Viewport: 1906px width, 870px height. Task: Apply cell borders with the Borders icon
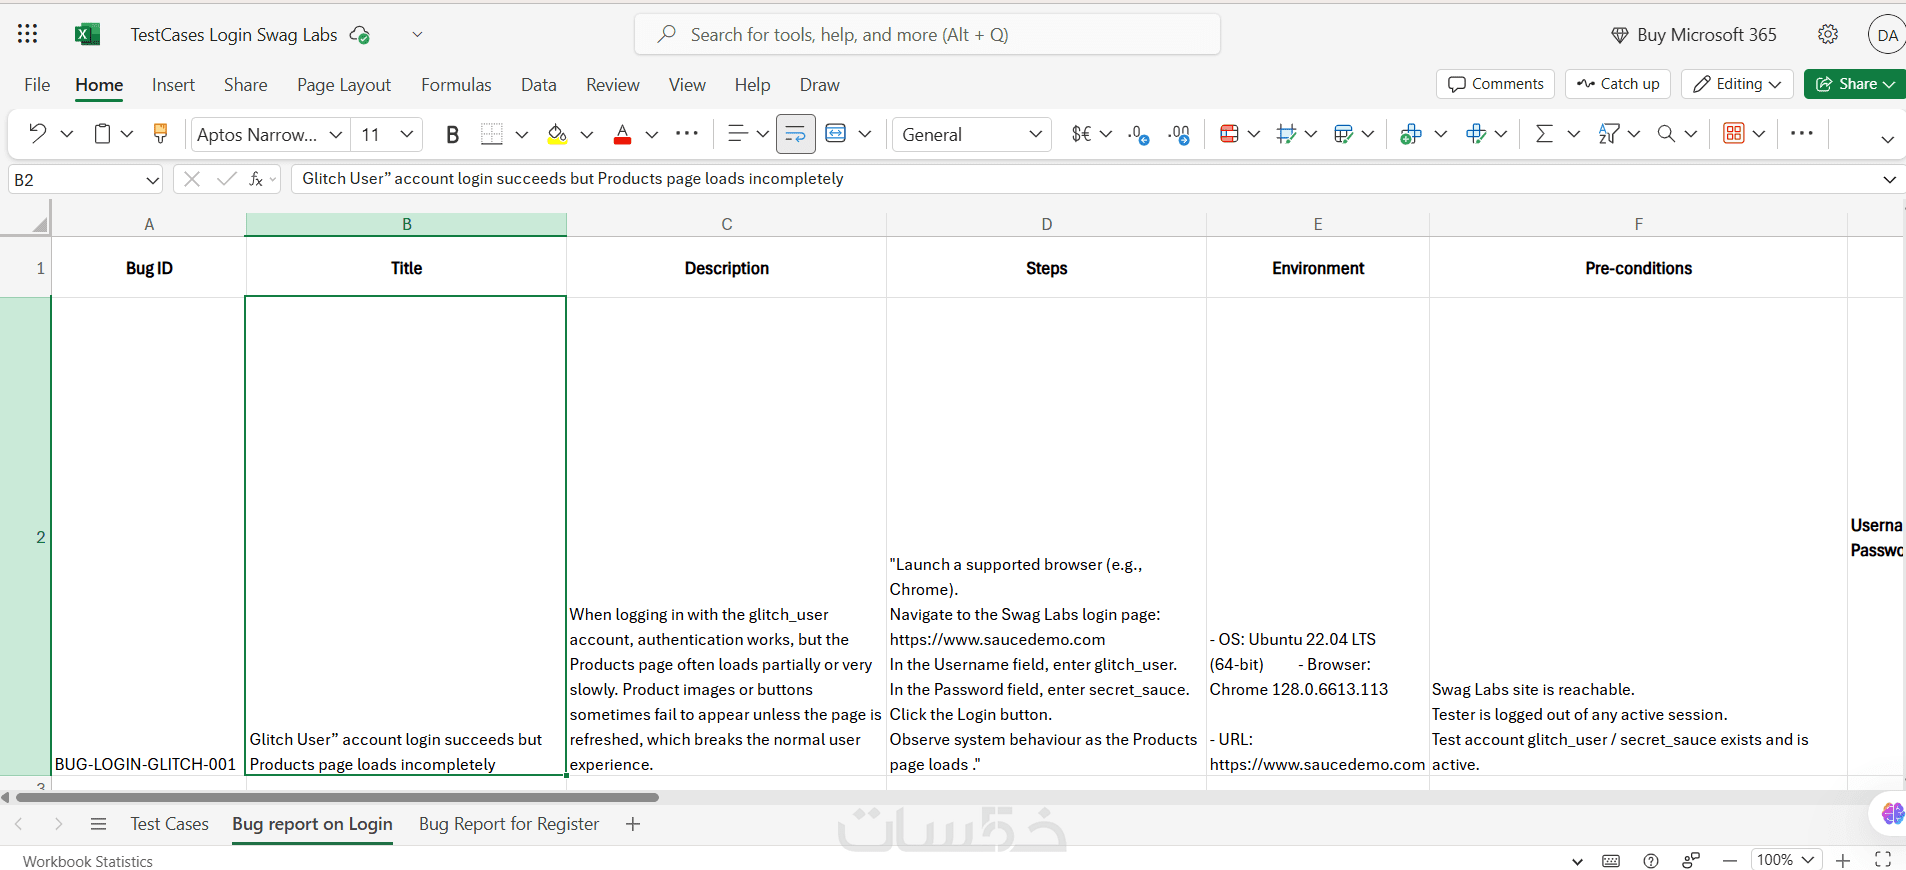click(492, 134)
